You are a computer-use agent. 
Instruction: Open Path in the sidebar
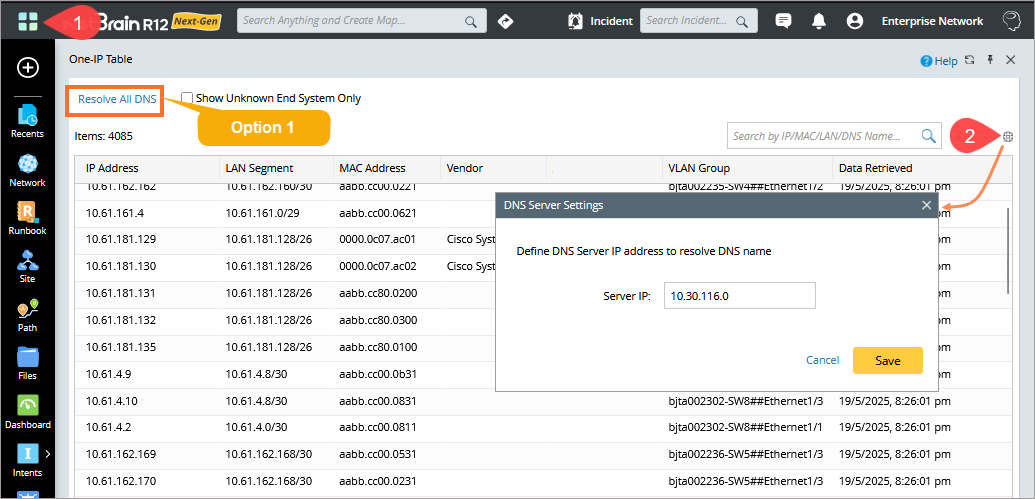(28, 316)
